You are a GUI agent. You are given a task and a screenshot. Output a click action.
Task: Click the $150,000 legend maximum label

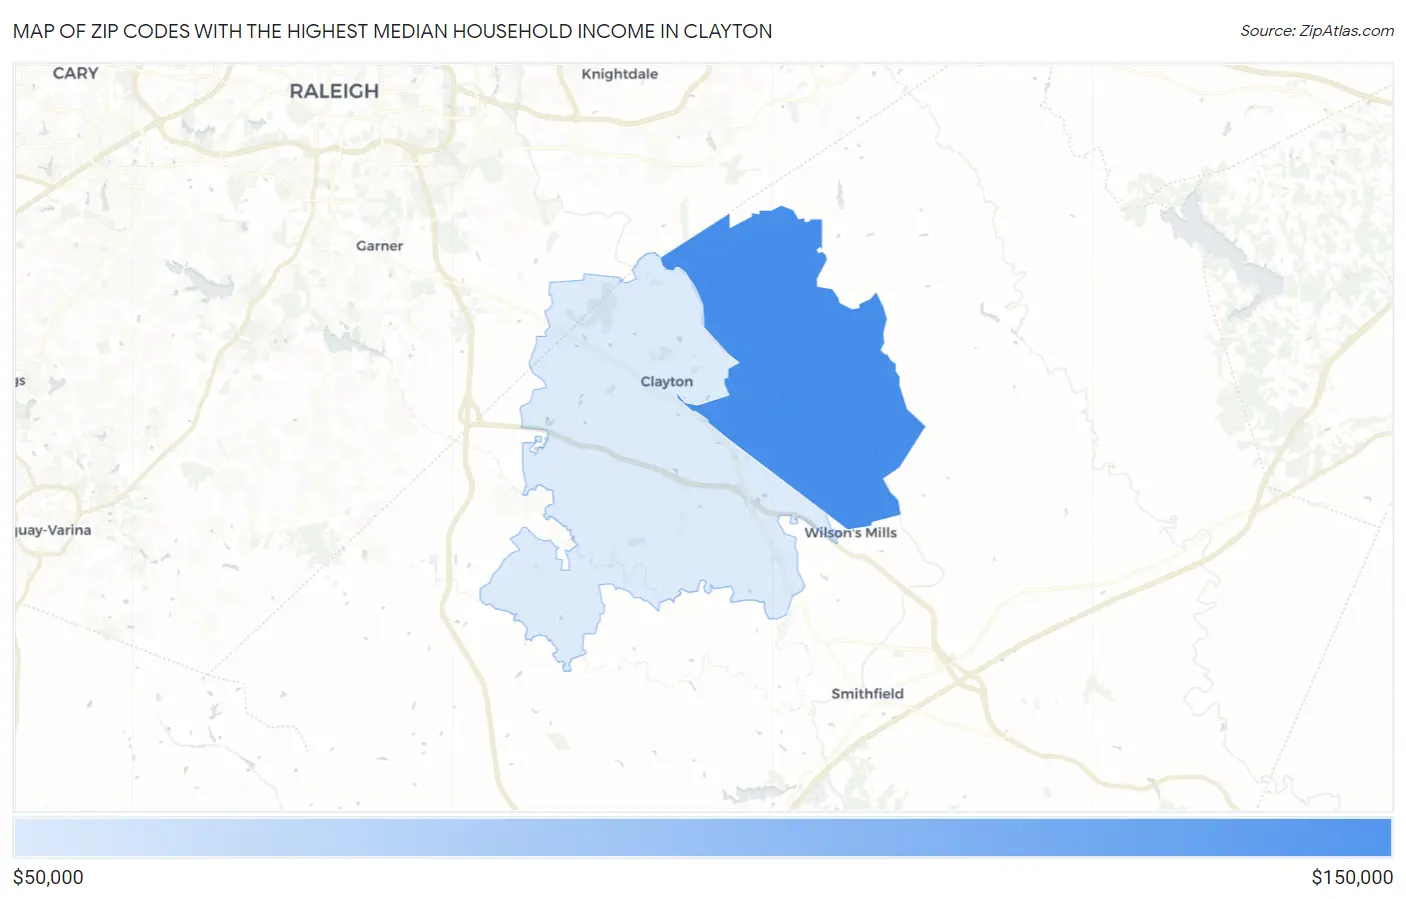point(1352,877)
